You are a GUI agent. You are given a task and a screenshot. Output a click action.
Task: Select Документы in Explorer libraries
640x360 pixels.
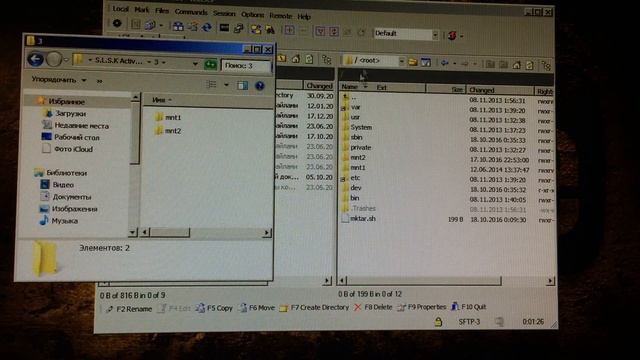(66, 197)
